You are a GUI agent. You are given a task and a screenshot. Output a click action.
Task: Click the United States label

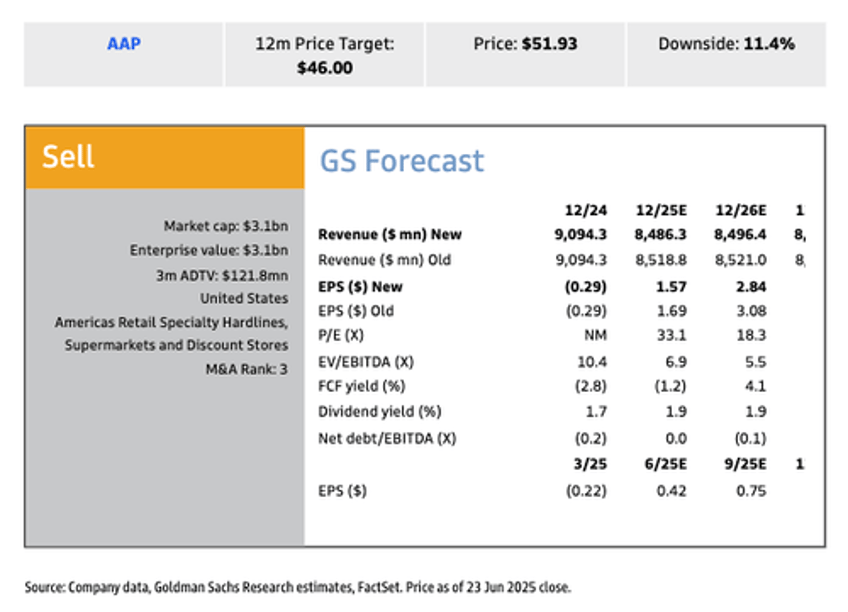[x=244, y=298]
